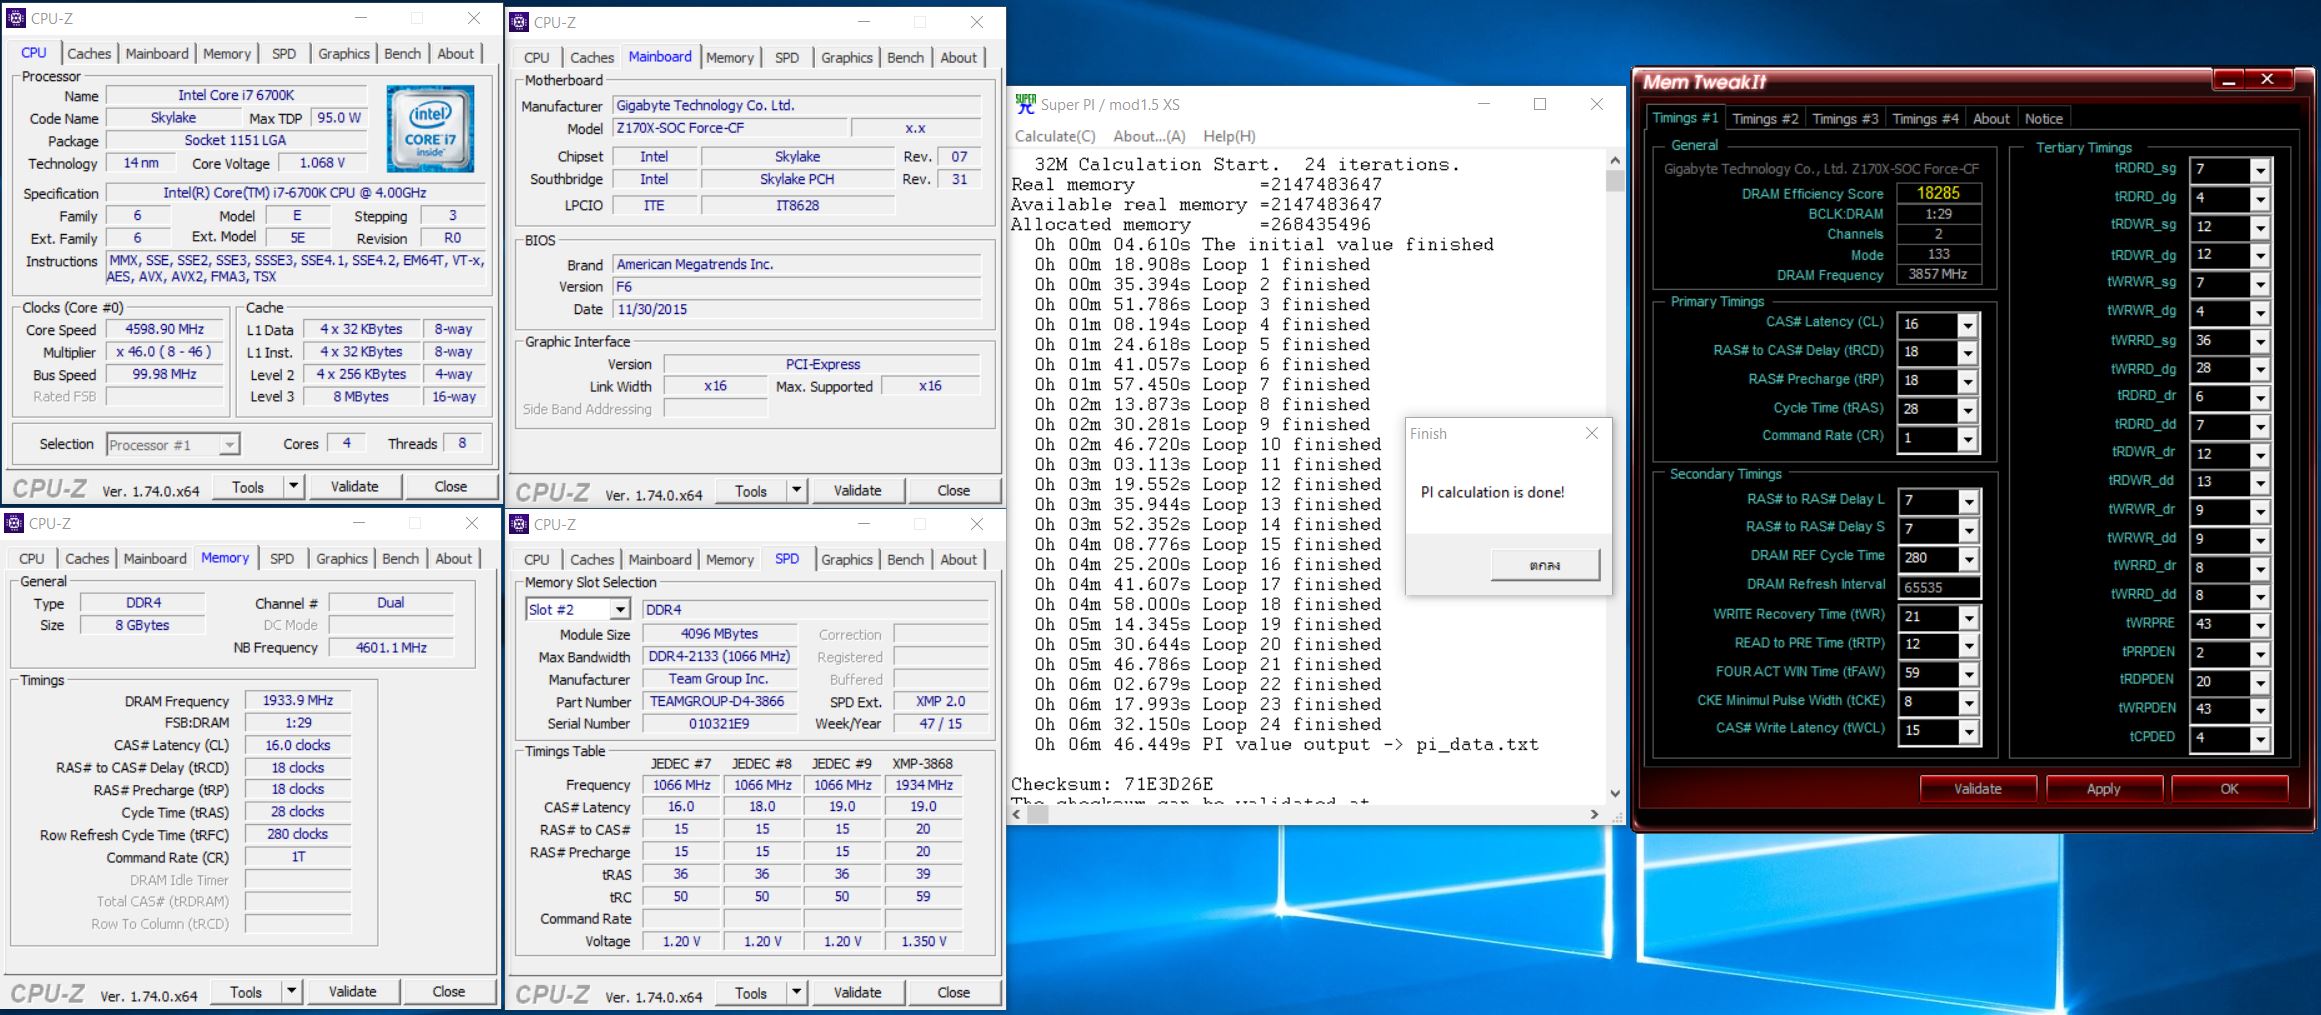The image size is (2321, 1015).
Task: Expand the RAS# to CAS# Delay (tRCD) dropdown
Action: point(1967,354)
